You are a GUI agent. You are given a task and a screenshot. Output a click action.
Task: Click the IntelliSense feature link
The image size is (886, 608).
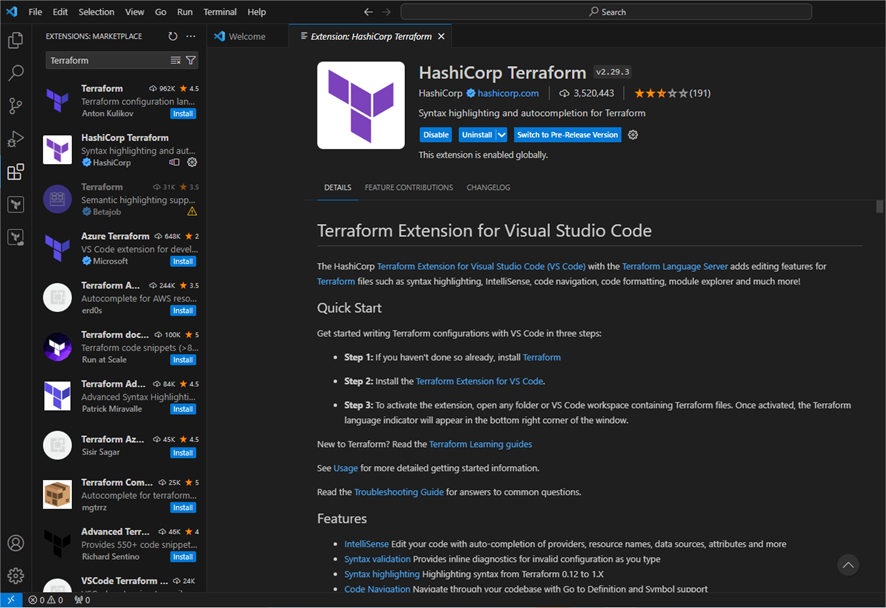click(367, 544)
